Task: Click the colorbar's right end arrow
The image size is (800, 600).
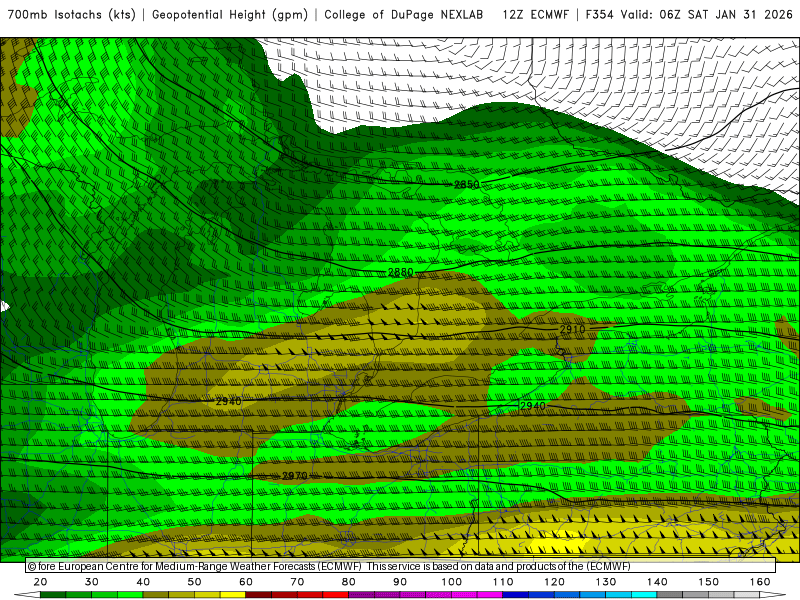Action: click(x=772, y=595)
